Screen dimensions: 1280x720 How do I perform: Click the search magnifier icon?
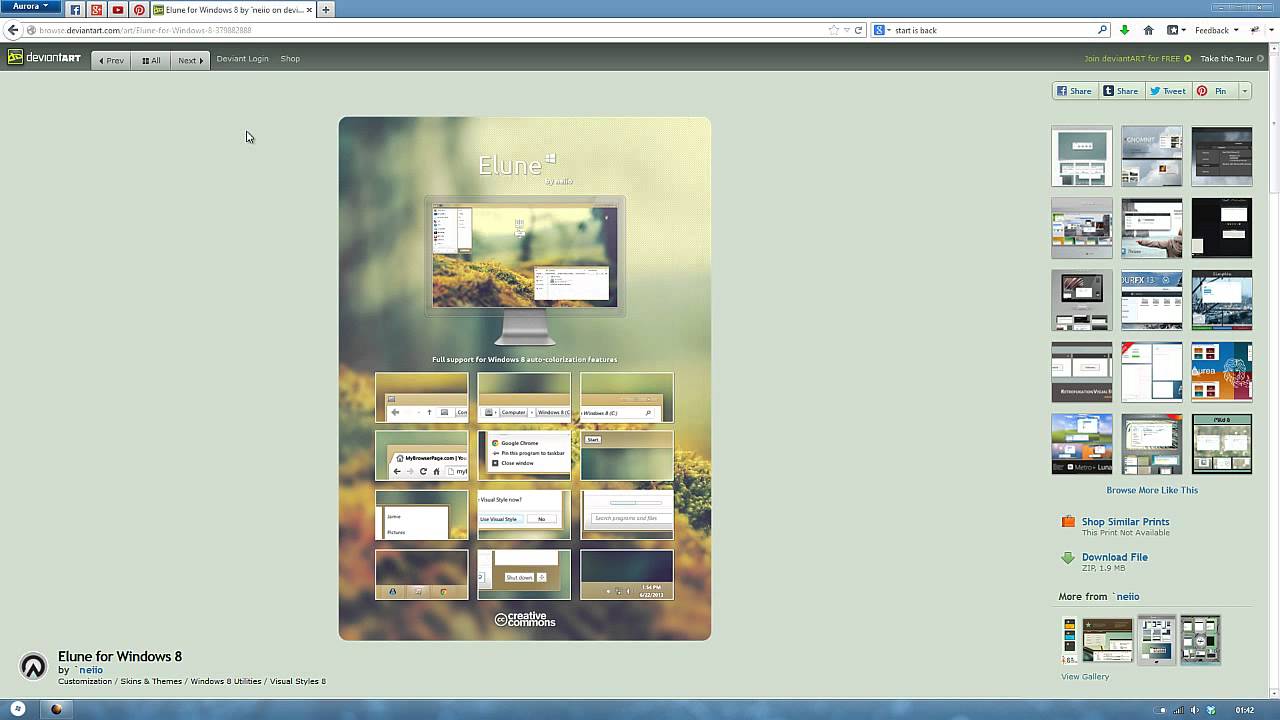(x=1102, y=30)
